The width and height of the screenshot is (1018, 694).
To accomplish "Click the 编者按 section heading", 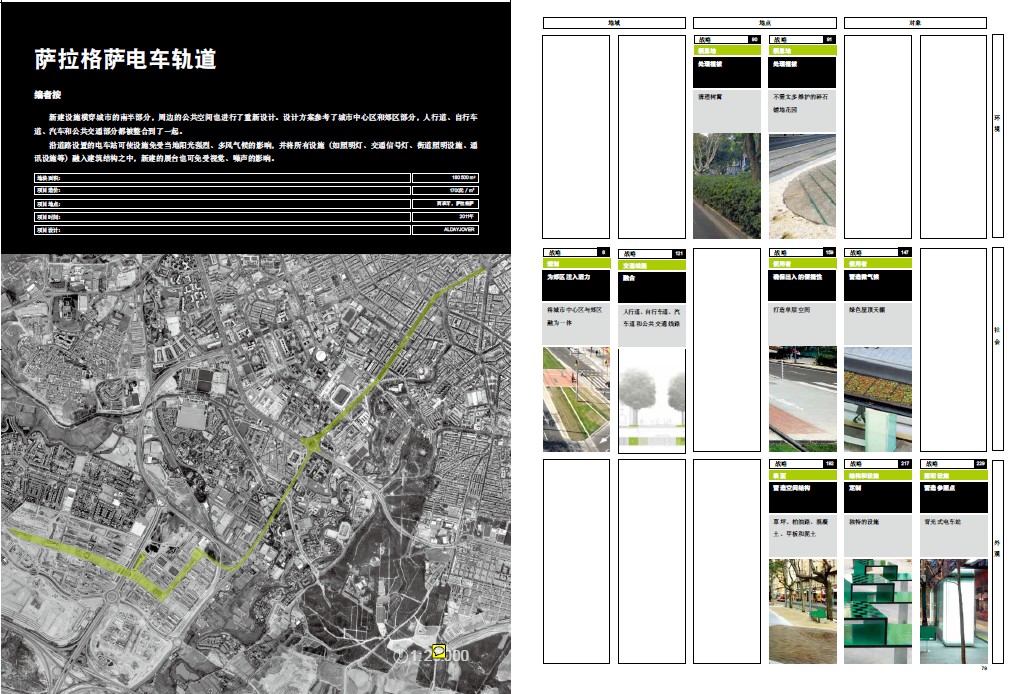I will [x=49, y=97].
